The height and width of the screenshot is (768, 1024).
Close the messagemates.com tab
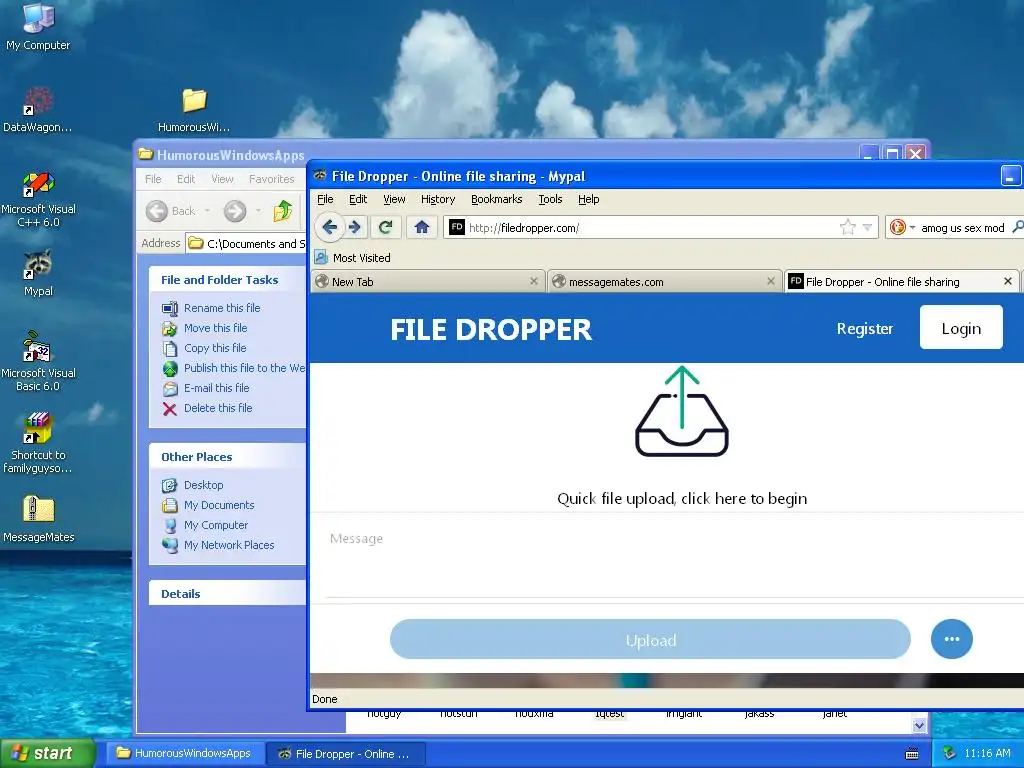pyautogui.click(x=771, y=281)
